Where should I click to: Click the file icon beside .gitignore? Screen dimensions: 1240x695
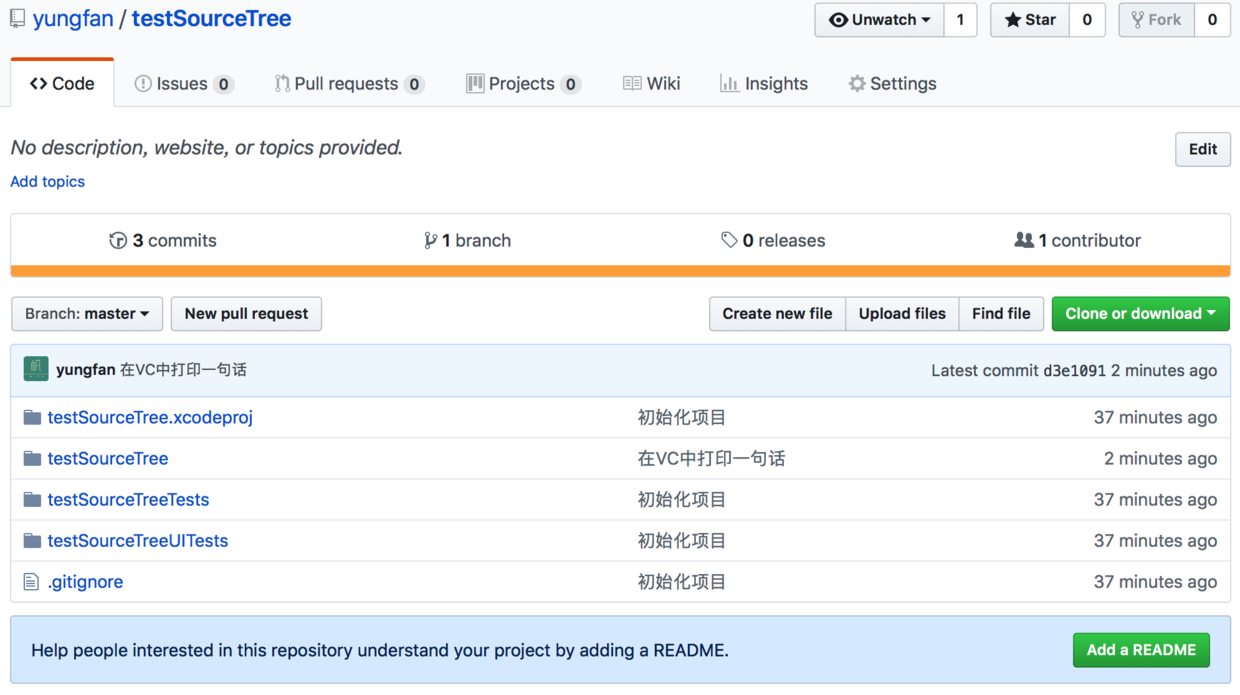[31, 581]
